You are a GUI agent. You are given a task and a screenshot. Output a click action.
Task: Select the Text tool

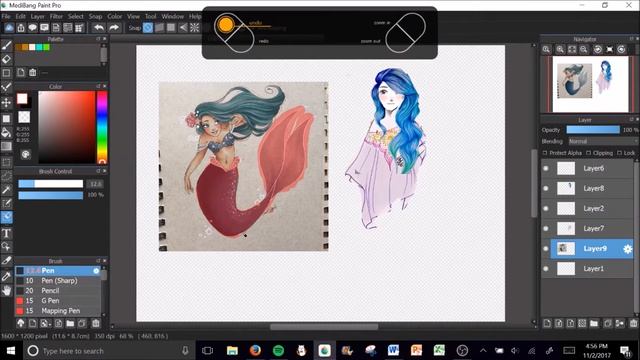pyautogui.click(x=6, y=233)
